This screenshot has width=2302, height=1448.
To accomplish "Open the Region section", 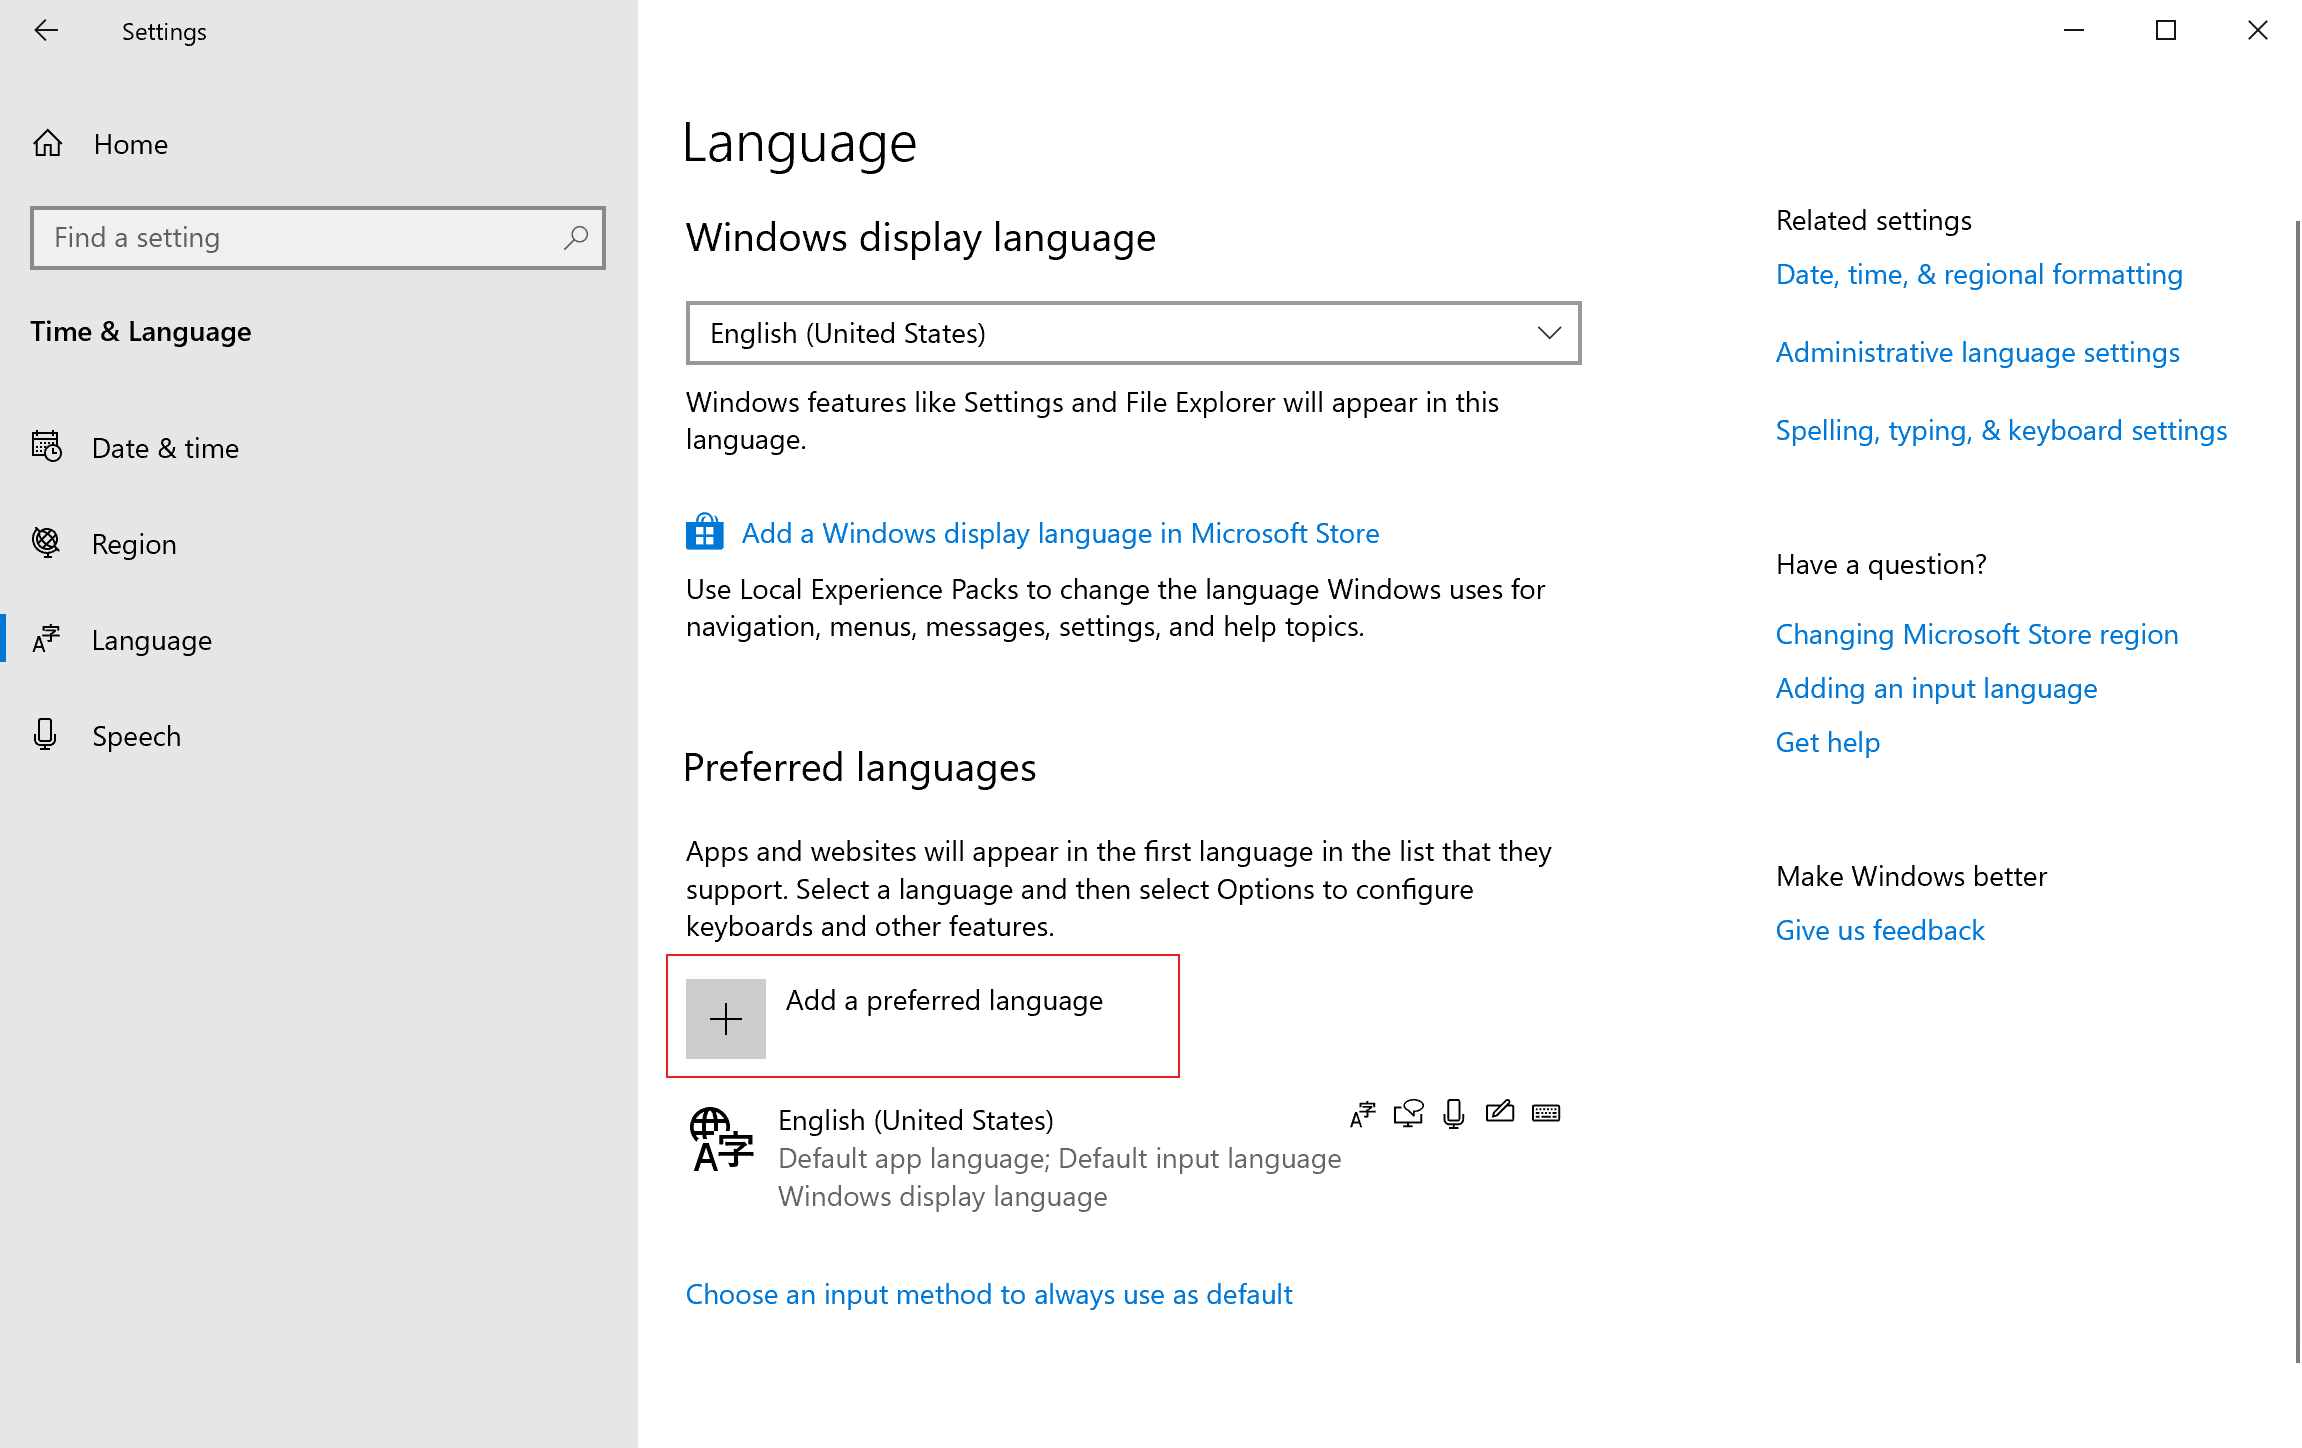I will click(x=134, y=544).
